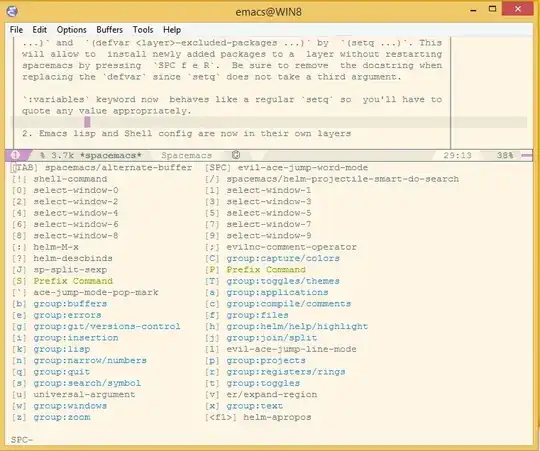Viewport: 540px width, 451px height.
Task: Click the 29:13 cursor position indicator
Action: (x=457, y=155)
